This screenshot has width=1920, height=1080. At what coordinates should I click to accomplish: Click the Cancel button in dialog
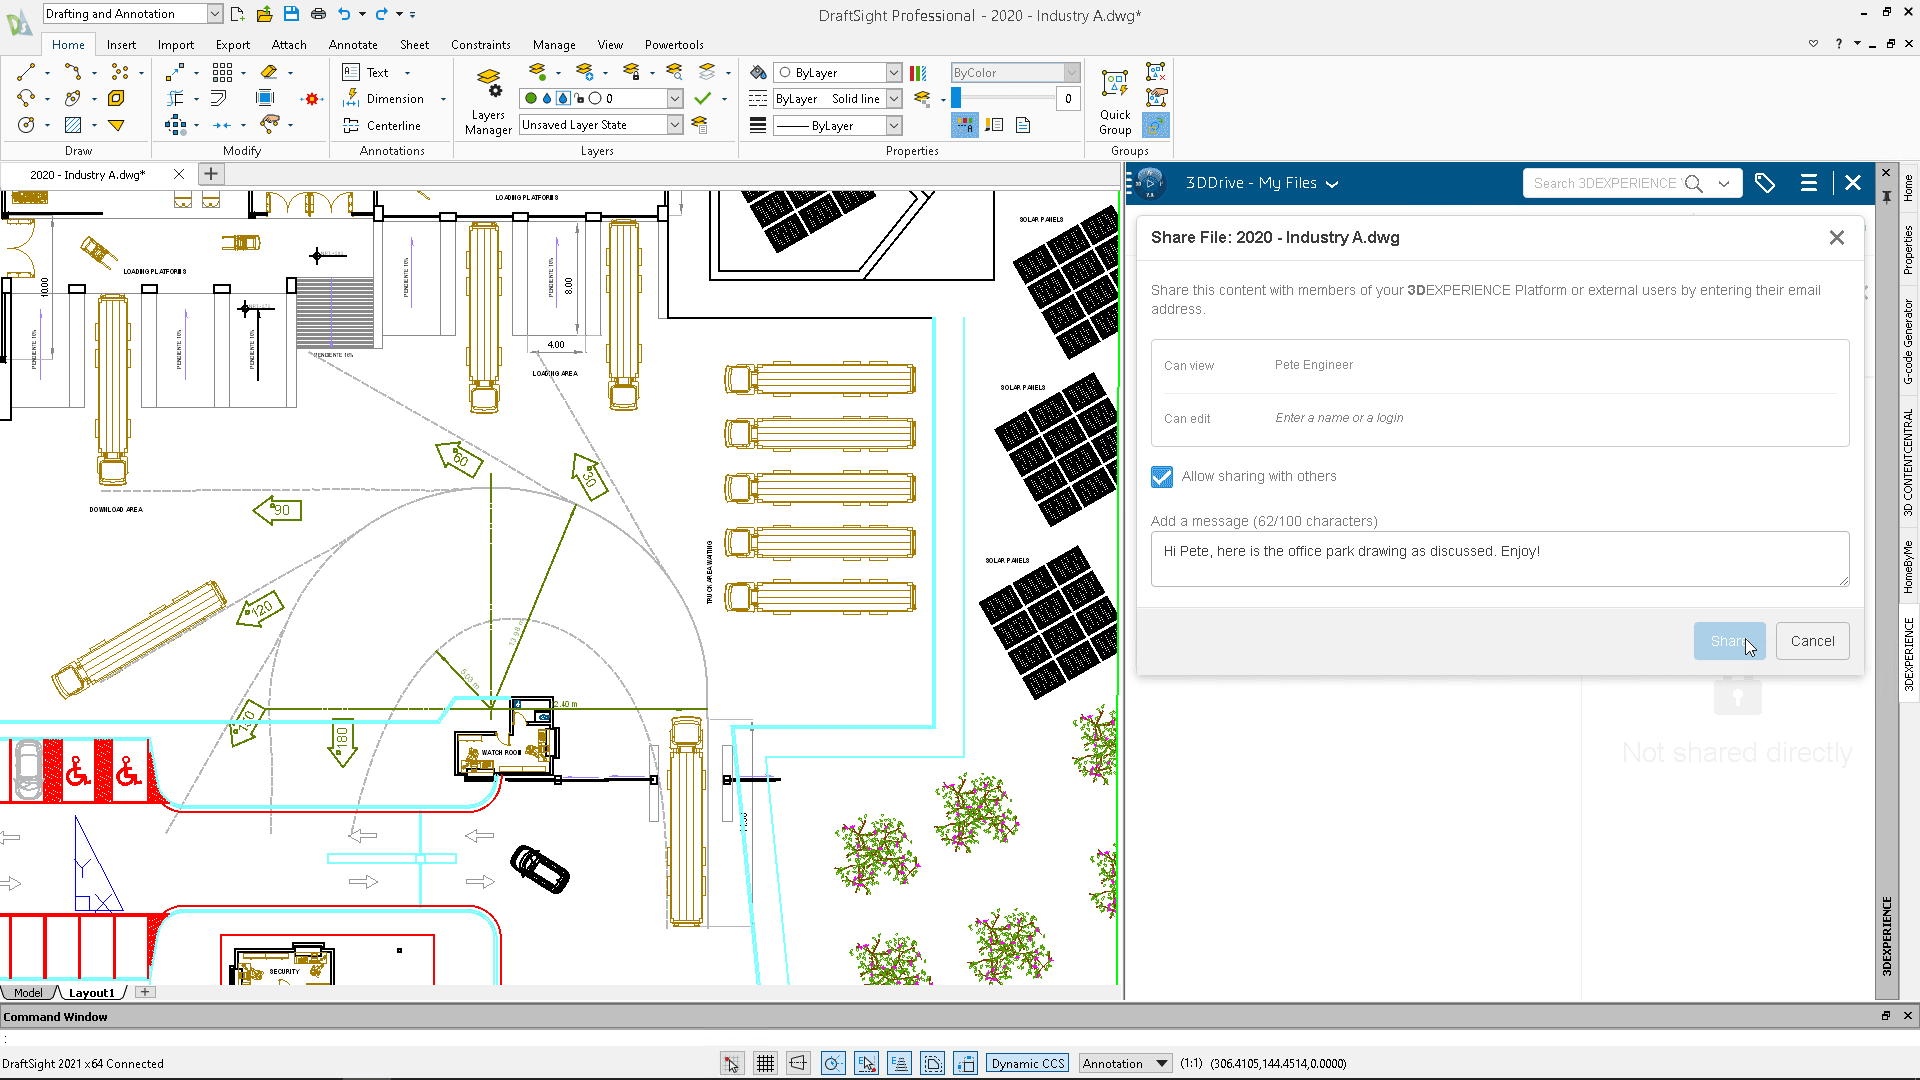click(x=1813, y=641)
